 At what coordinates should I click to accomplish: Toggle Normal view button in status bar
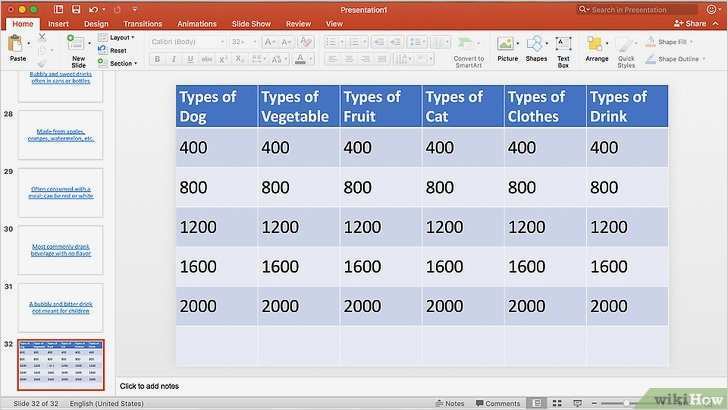coord(537,403)
